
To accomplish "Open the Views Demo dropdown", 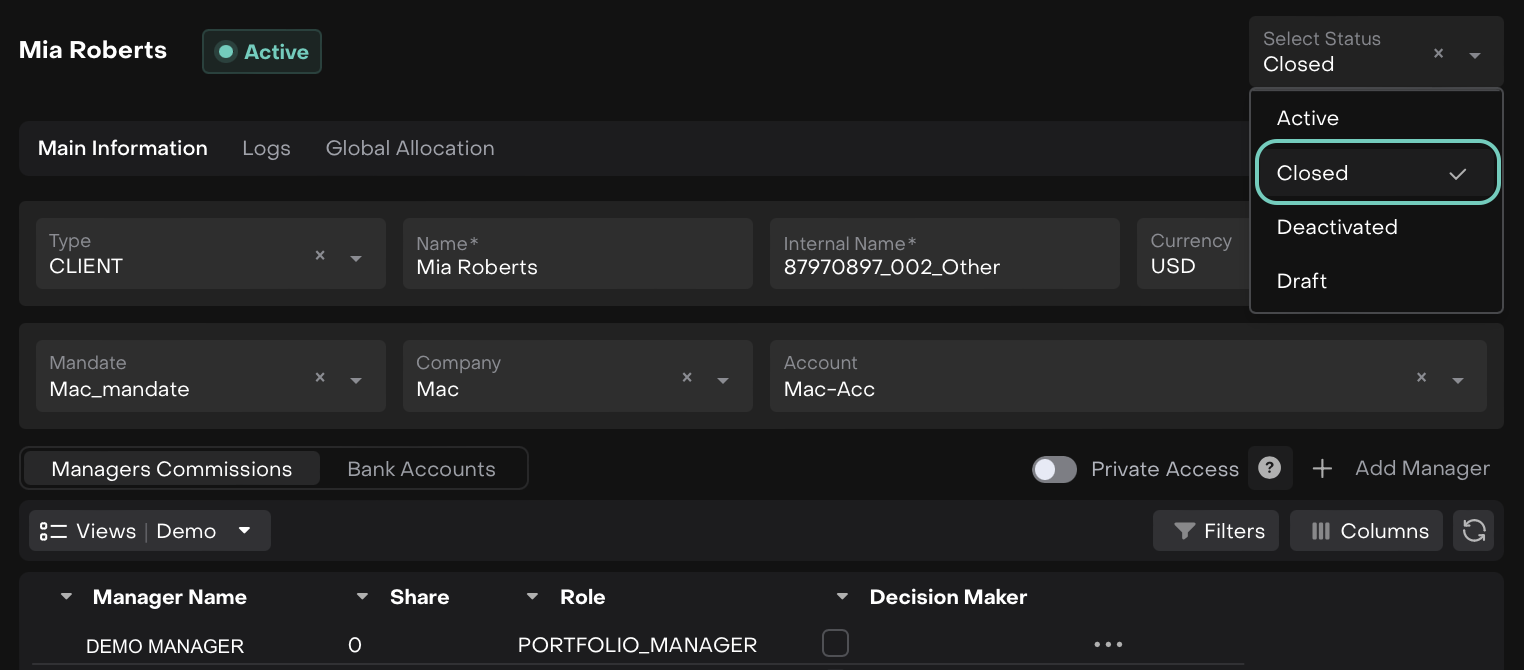I will pyautogui.click(x=150, y=531).
